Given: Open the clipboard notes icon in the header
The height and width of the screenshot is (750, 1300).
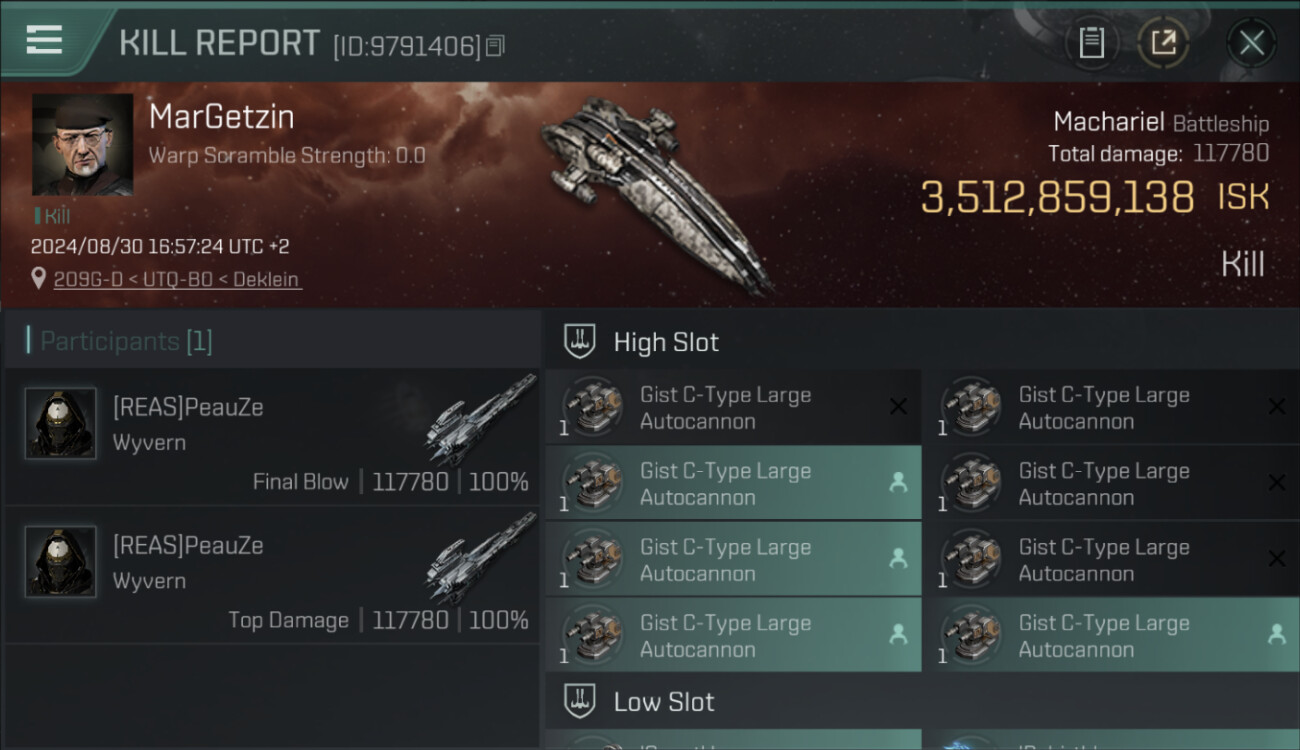Looking at the screenshot, I should click(1091, 43).
